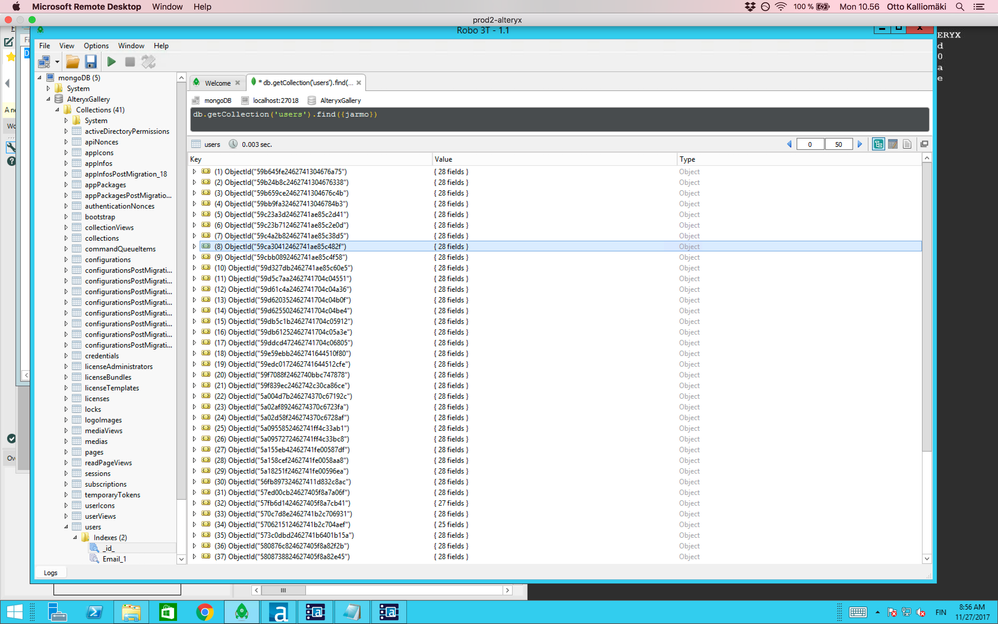The width and height of the screenshot is (998, 624).
Task: Switch to the Welcome tab
Action: [x=217, y=83]
